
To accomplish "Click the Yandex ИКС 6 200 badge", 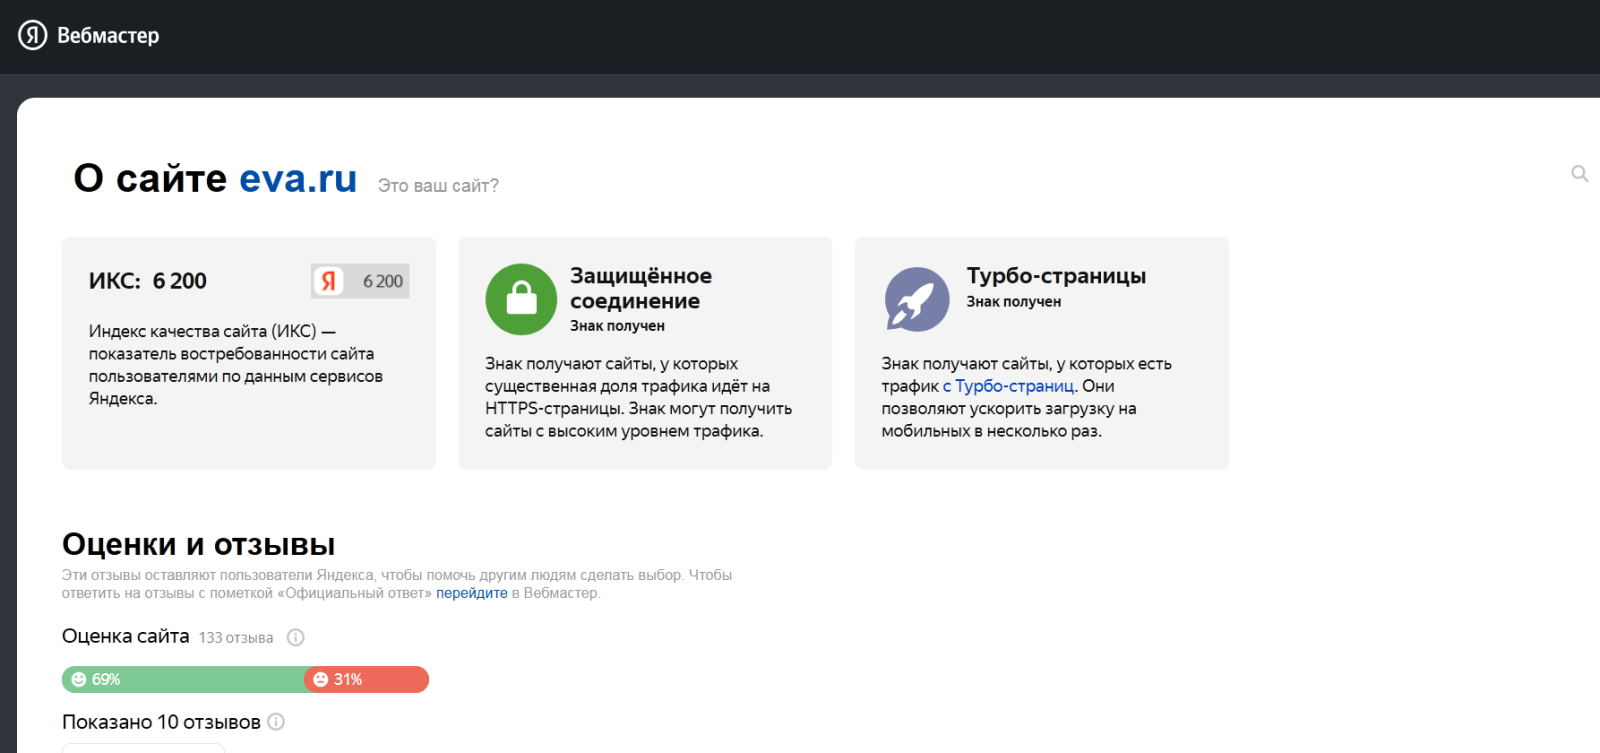I will 360,281.
